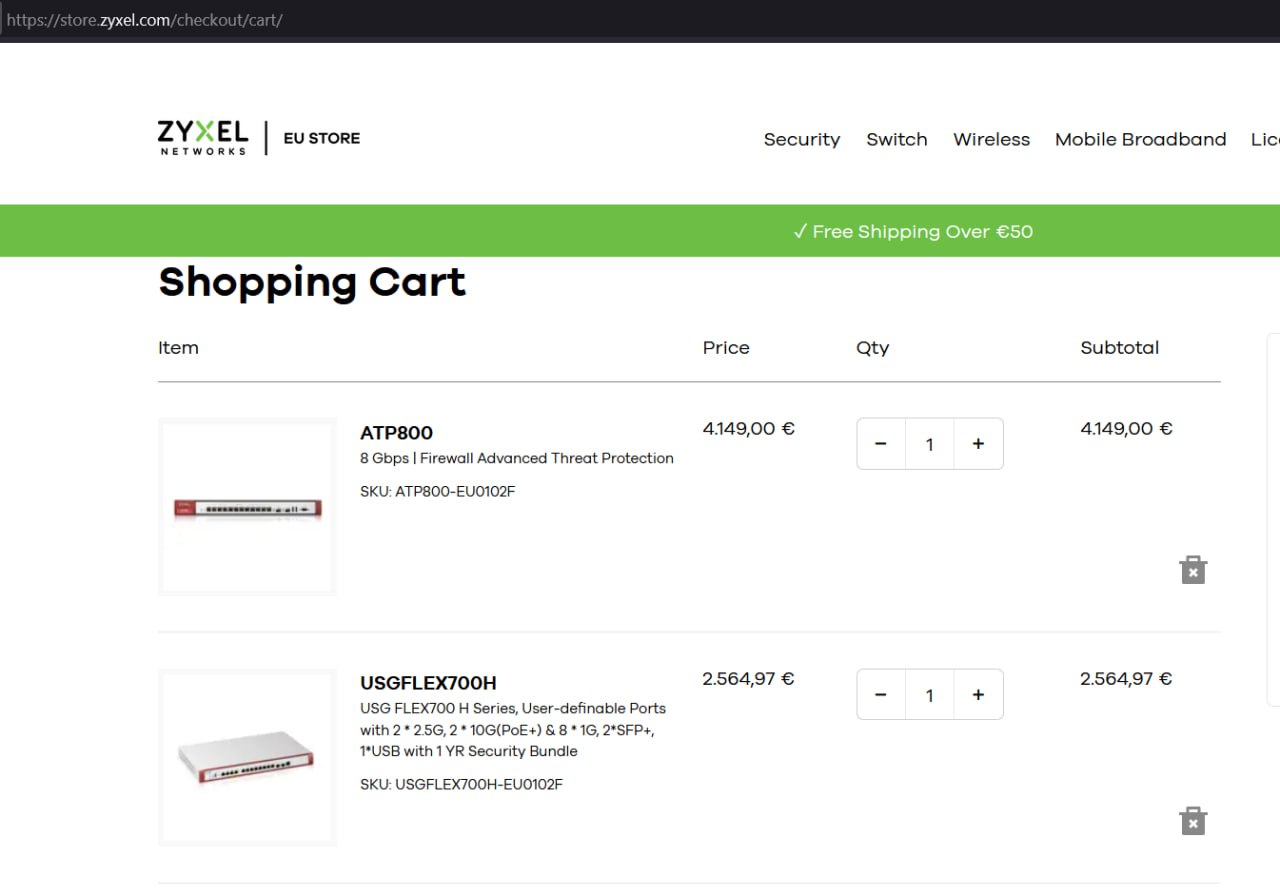
Task: Open the Switch menu
Action: [897, 139]
